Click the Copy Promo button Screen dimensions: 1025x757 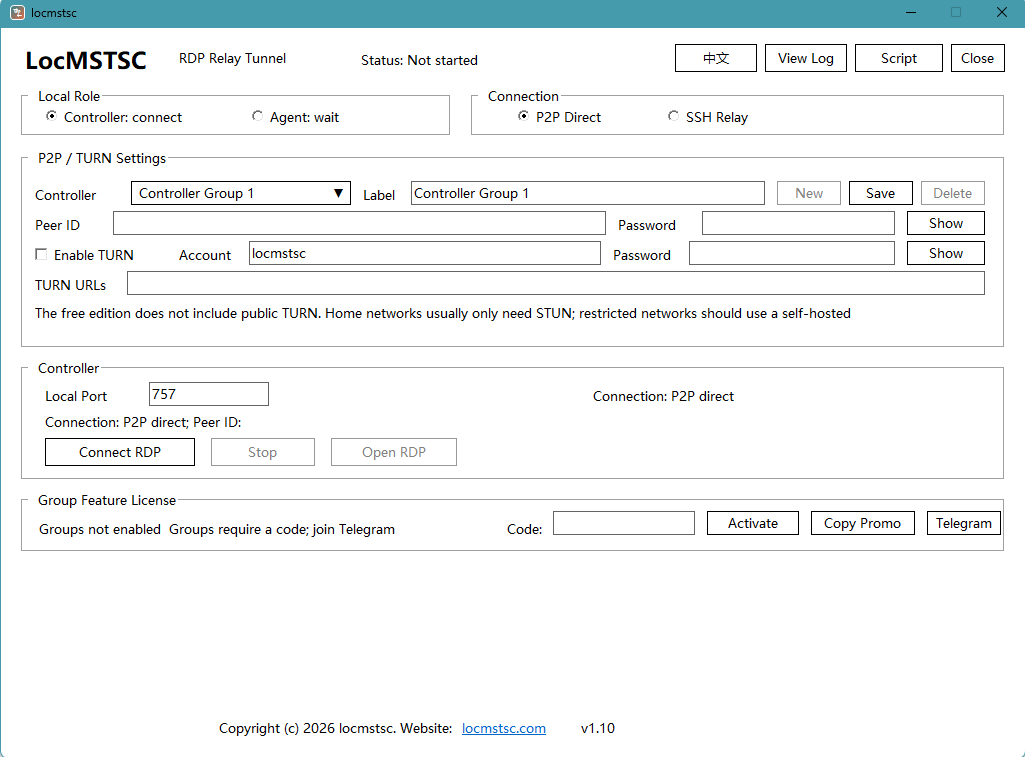(862, 523)
